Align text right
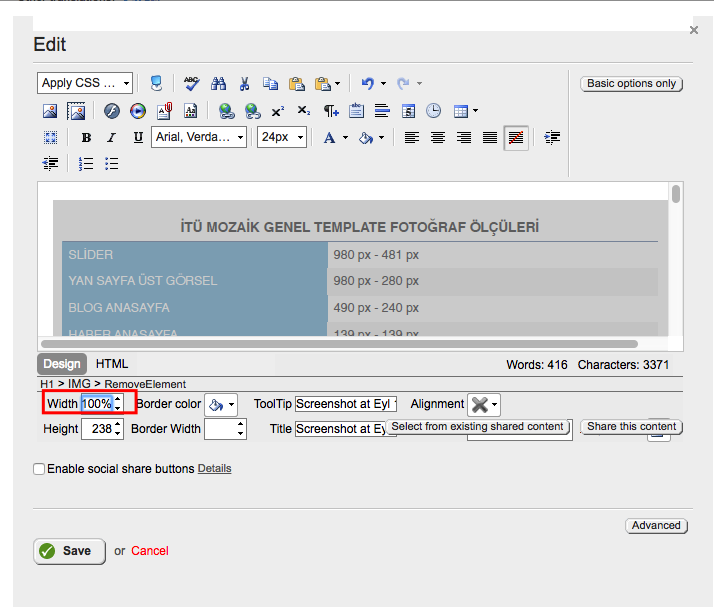Screen dimensions: 714x615 (464, 137)
